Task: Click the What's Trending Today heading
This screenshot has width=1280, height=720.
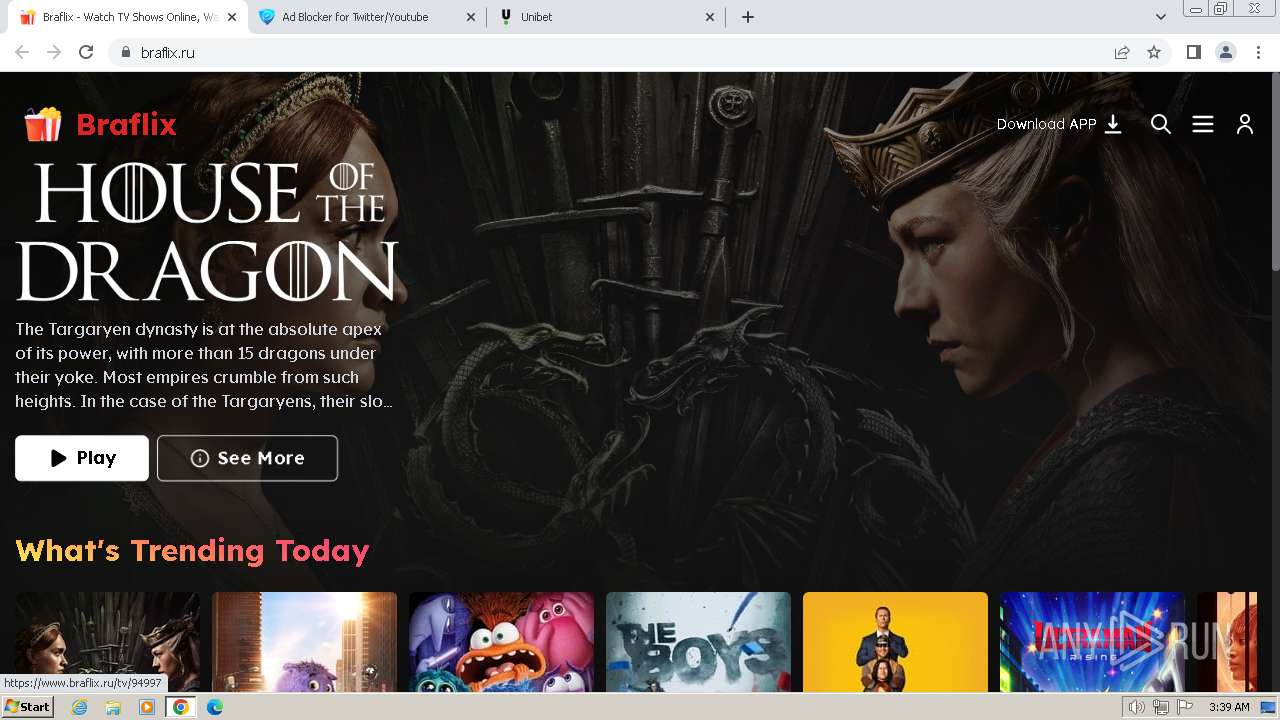Action: [192, 551]
